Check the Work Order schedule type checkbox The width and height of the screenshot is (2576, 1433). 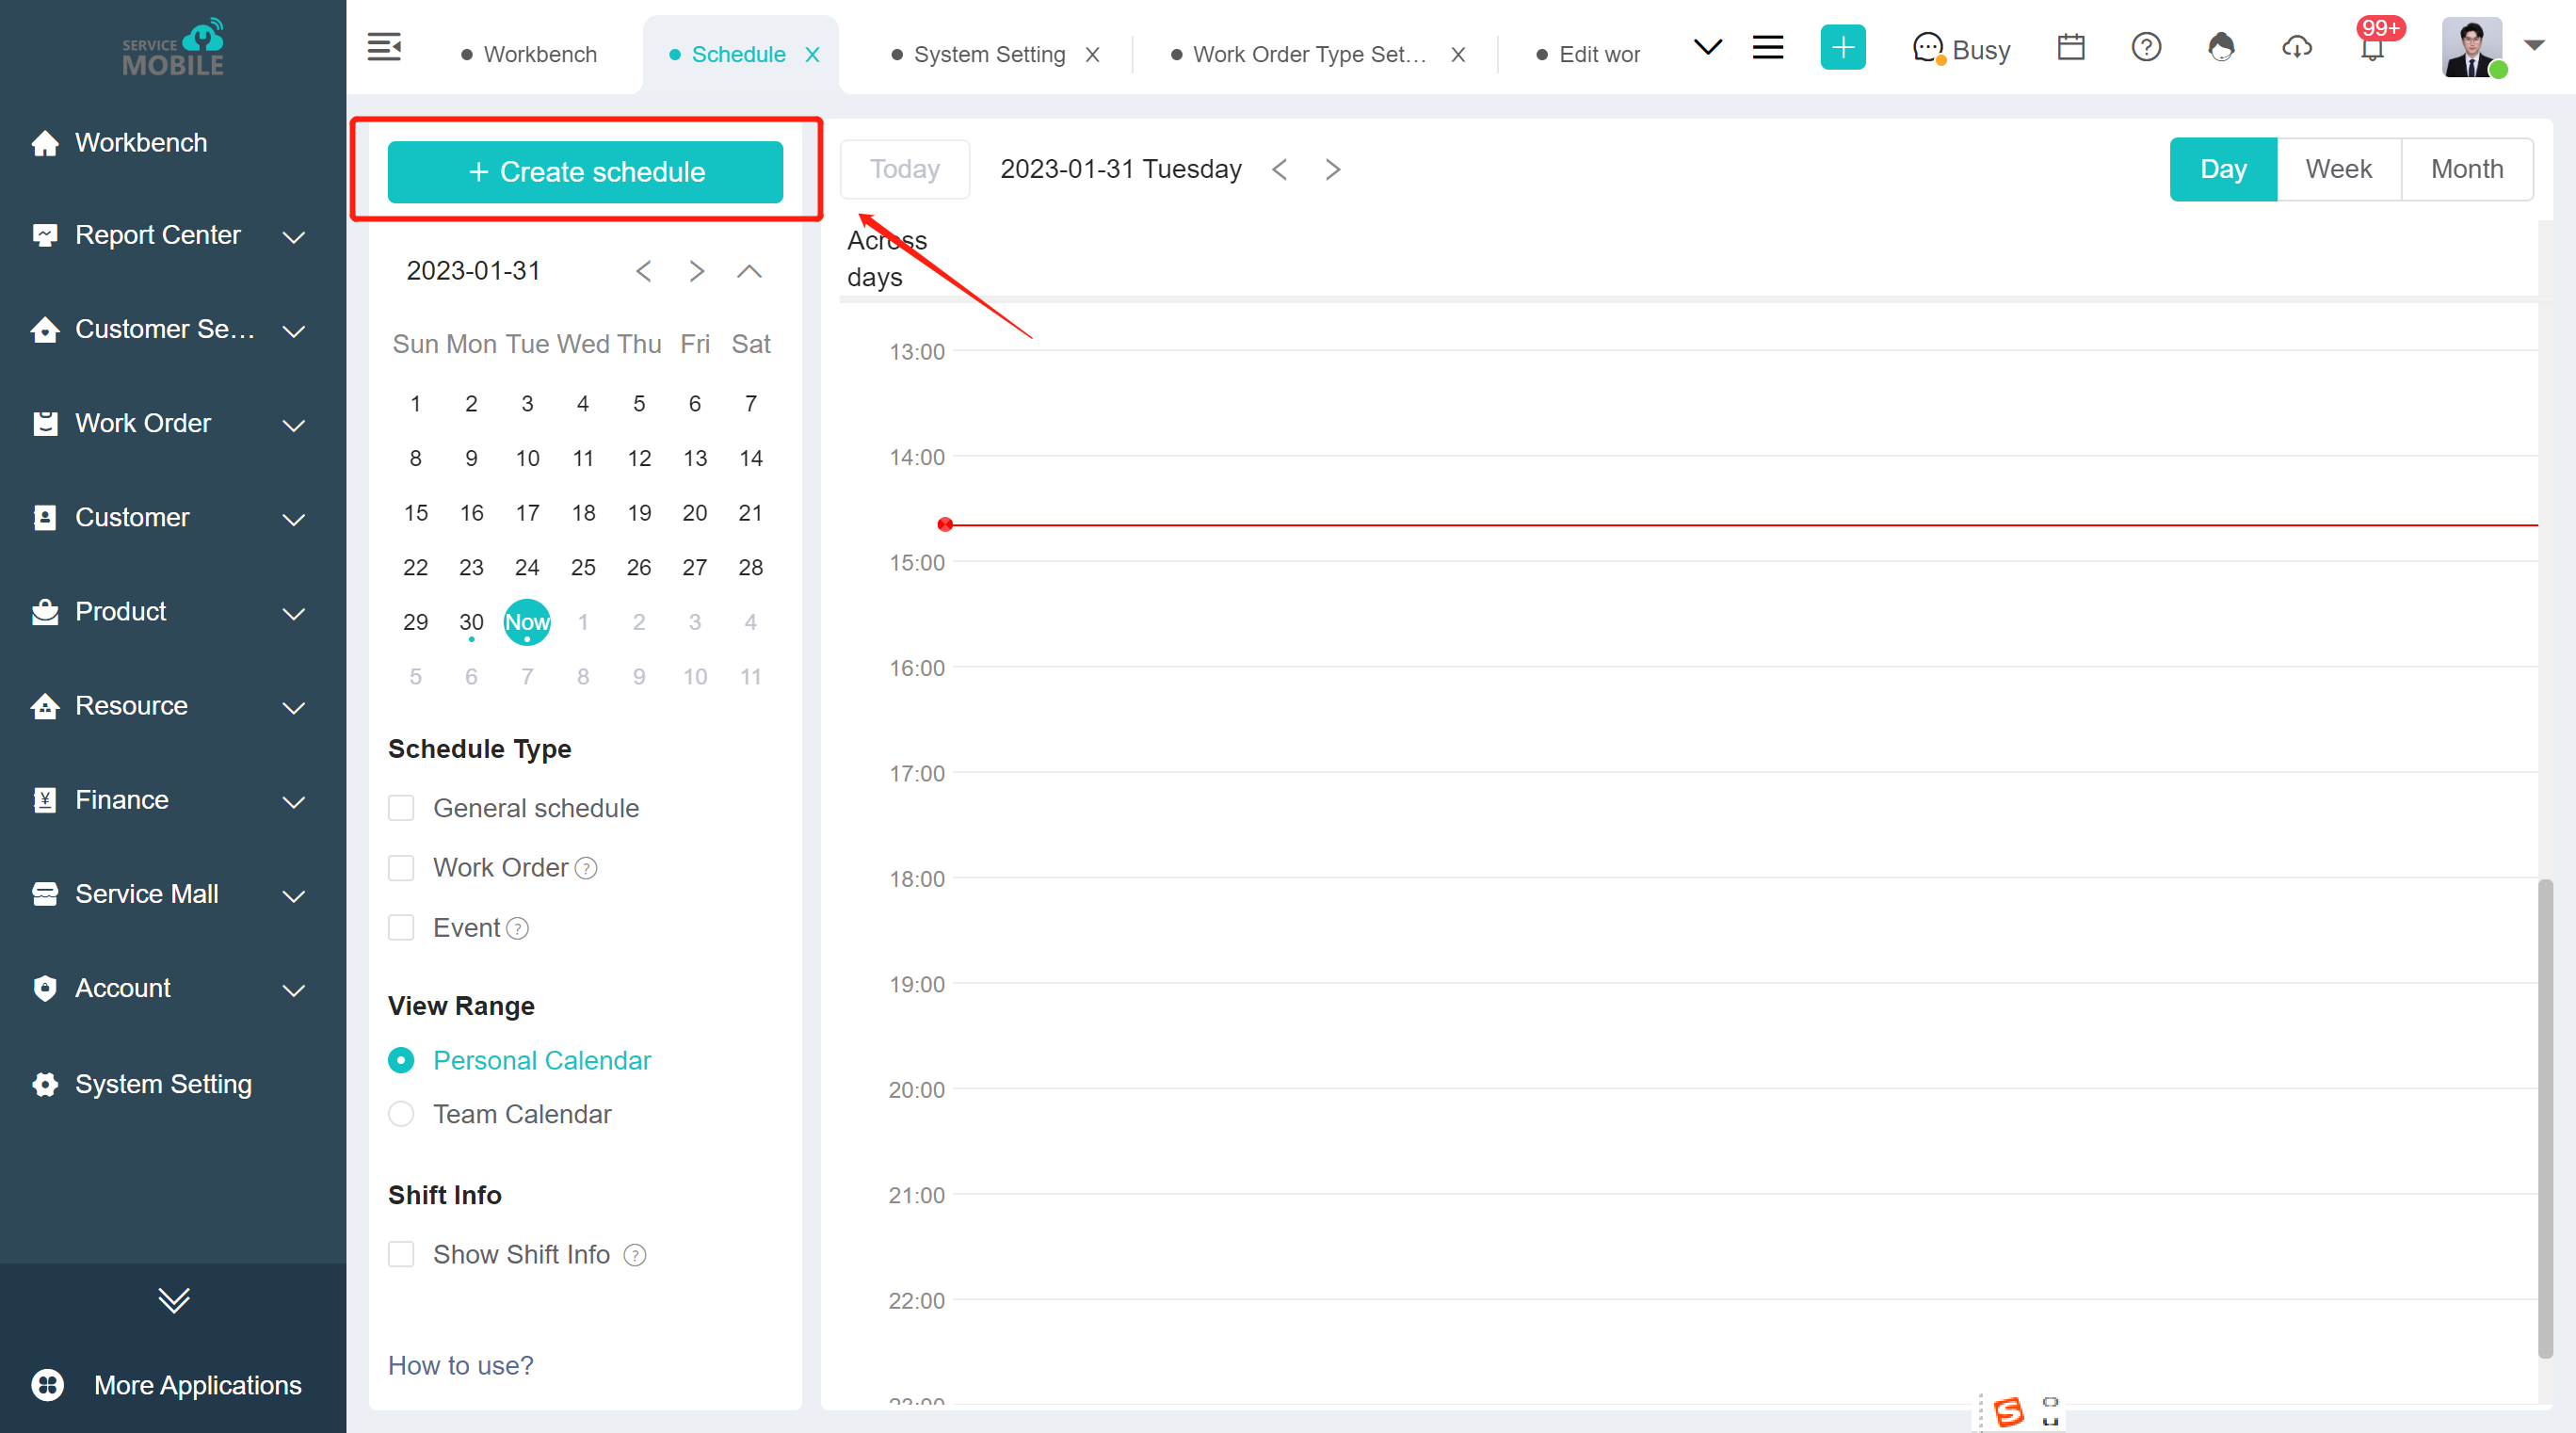tap(401, 868)
